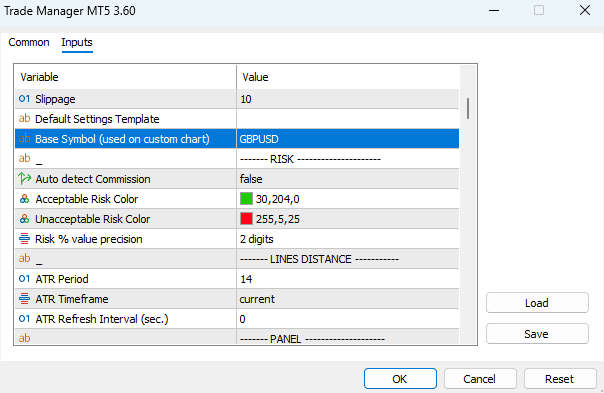The height and width of the screenshot is (393, 604).
Task: Select the 'Risk % value precision' variable name
Action: [89, 239]
